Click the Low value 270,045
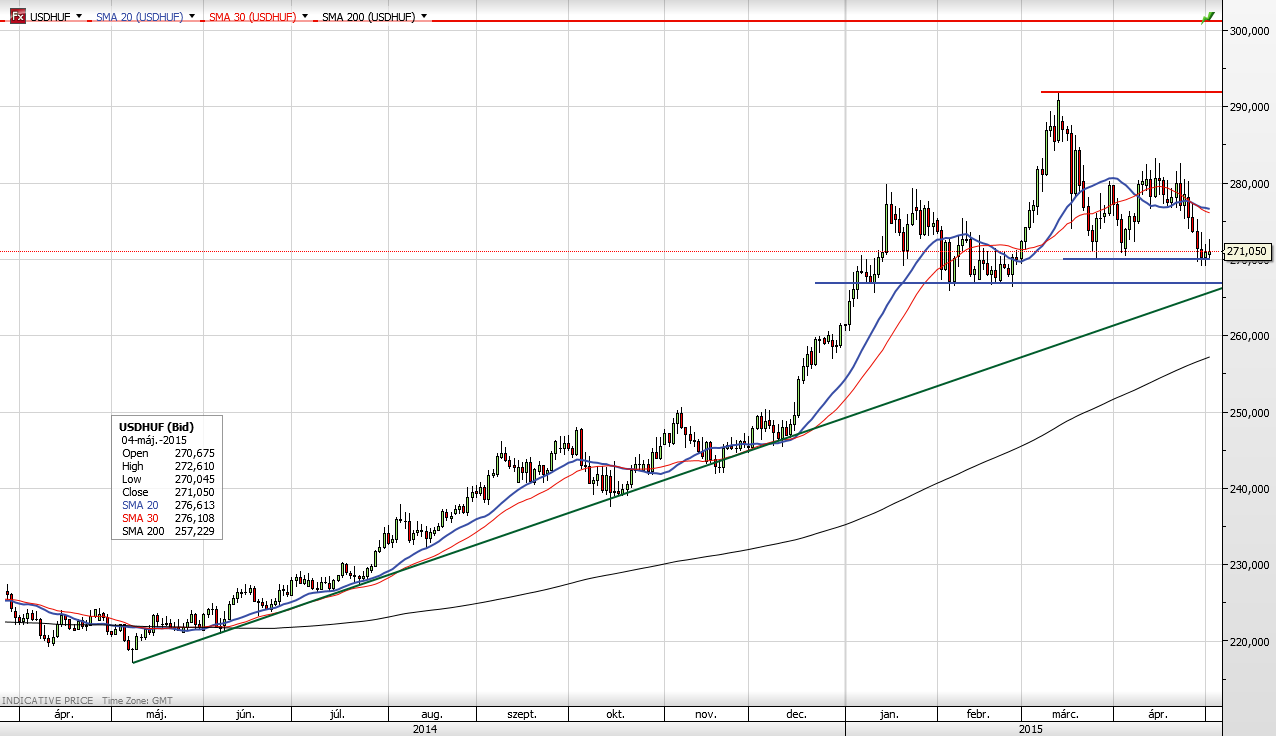 pyautogui.click(x=195, y=479)
